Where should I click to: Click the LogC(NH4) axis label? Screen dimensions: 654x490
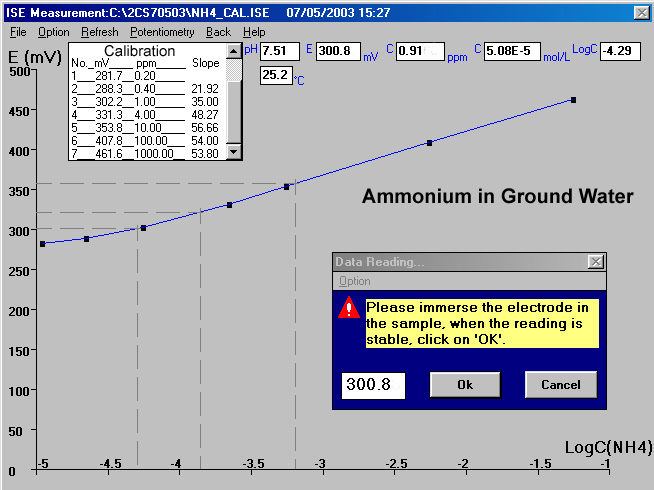(608, 447)
